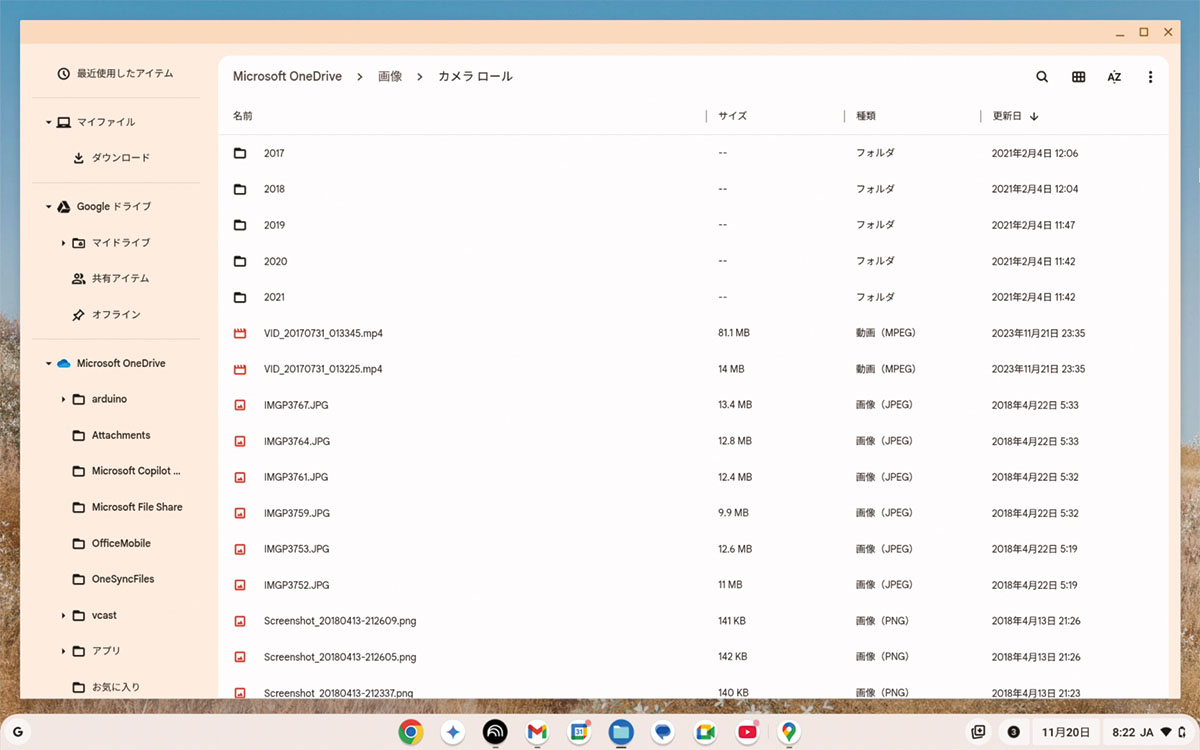Open Gemini sparkle app on shelf

(x=452, y=732)
